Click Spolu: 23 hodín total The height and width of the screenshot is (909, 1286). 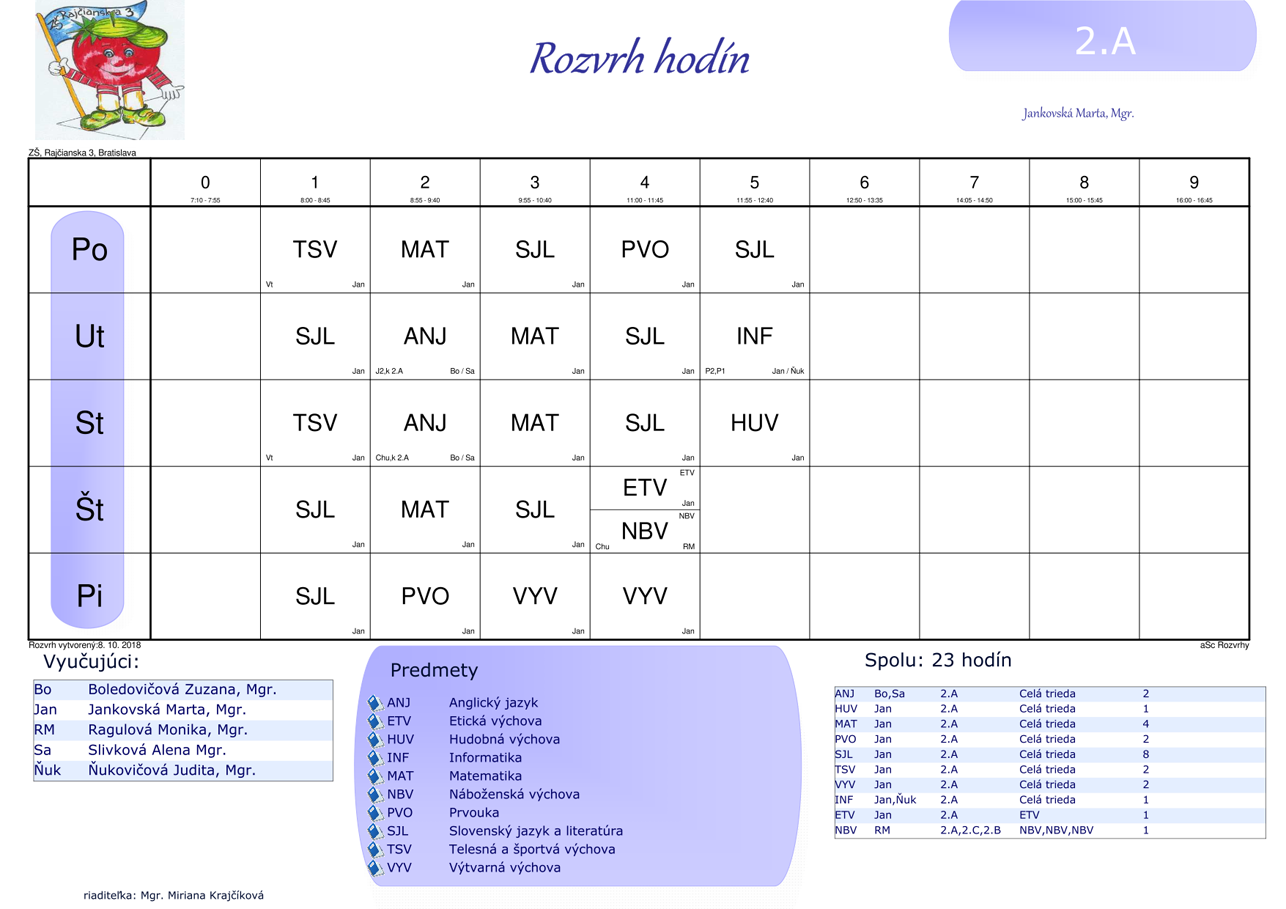(938, 660)
